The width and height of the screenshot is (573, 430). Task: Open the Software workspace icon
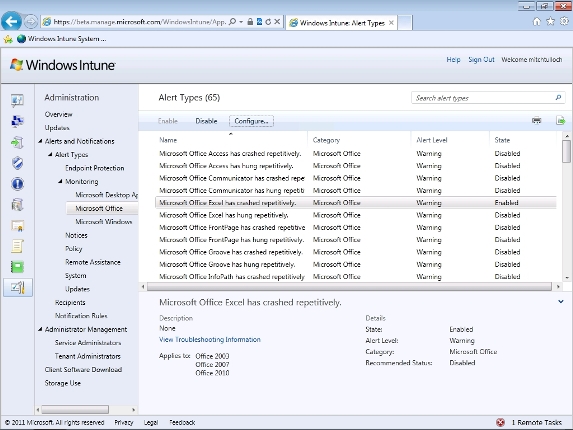[17, 205]
